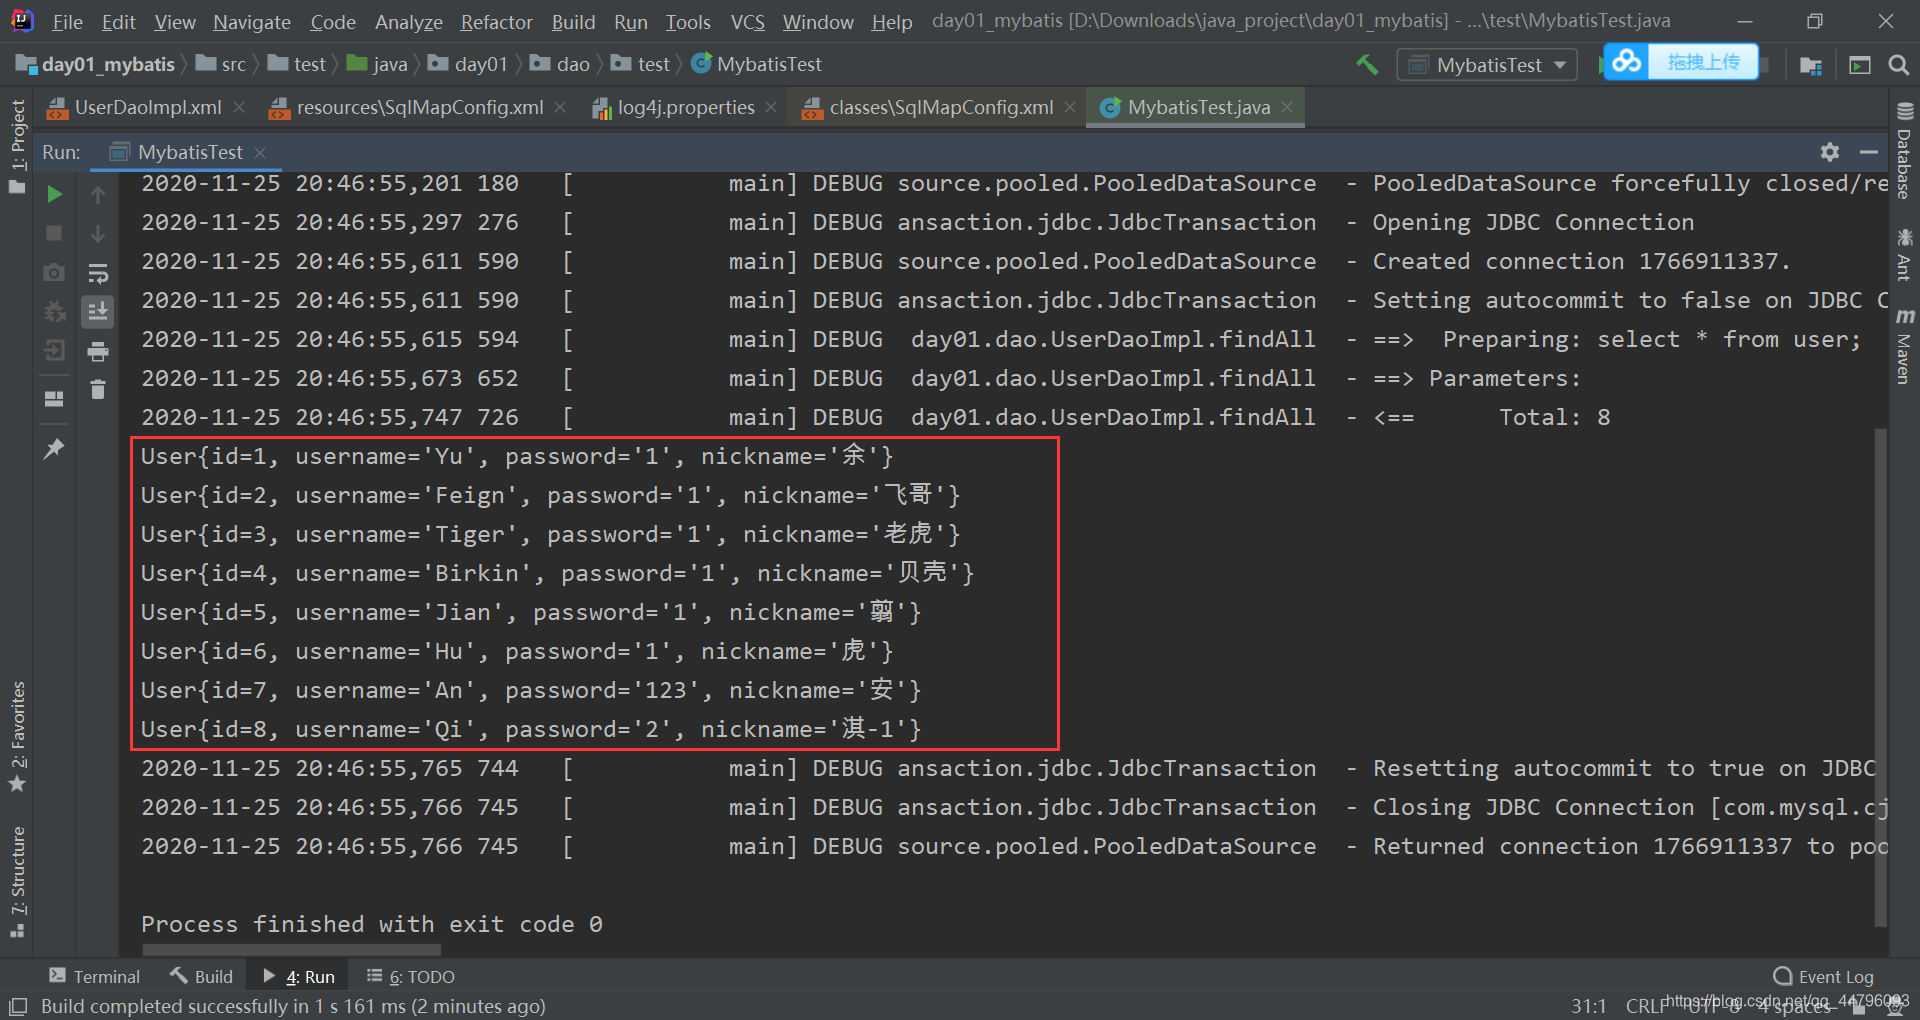Close the MybatisTest tab in Run panel
1920x1020 pixels.
click(x=260, y=152)
